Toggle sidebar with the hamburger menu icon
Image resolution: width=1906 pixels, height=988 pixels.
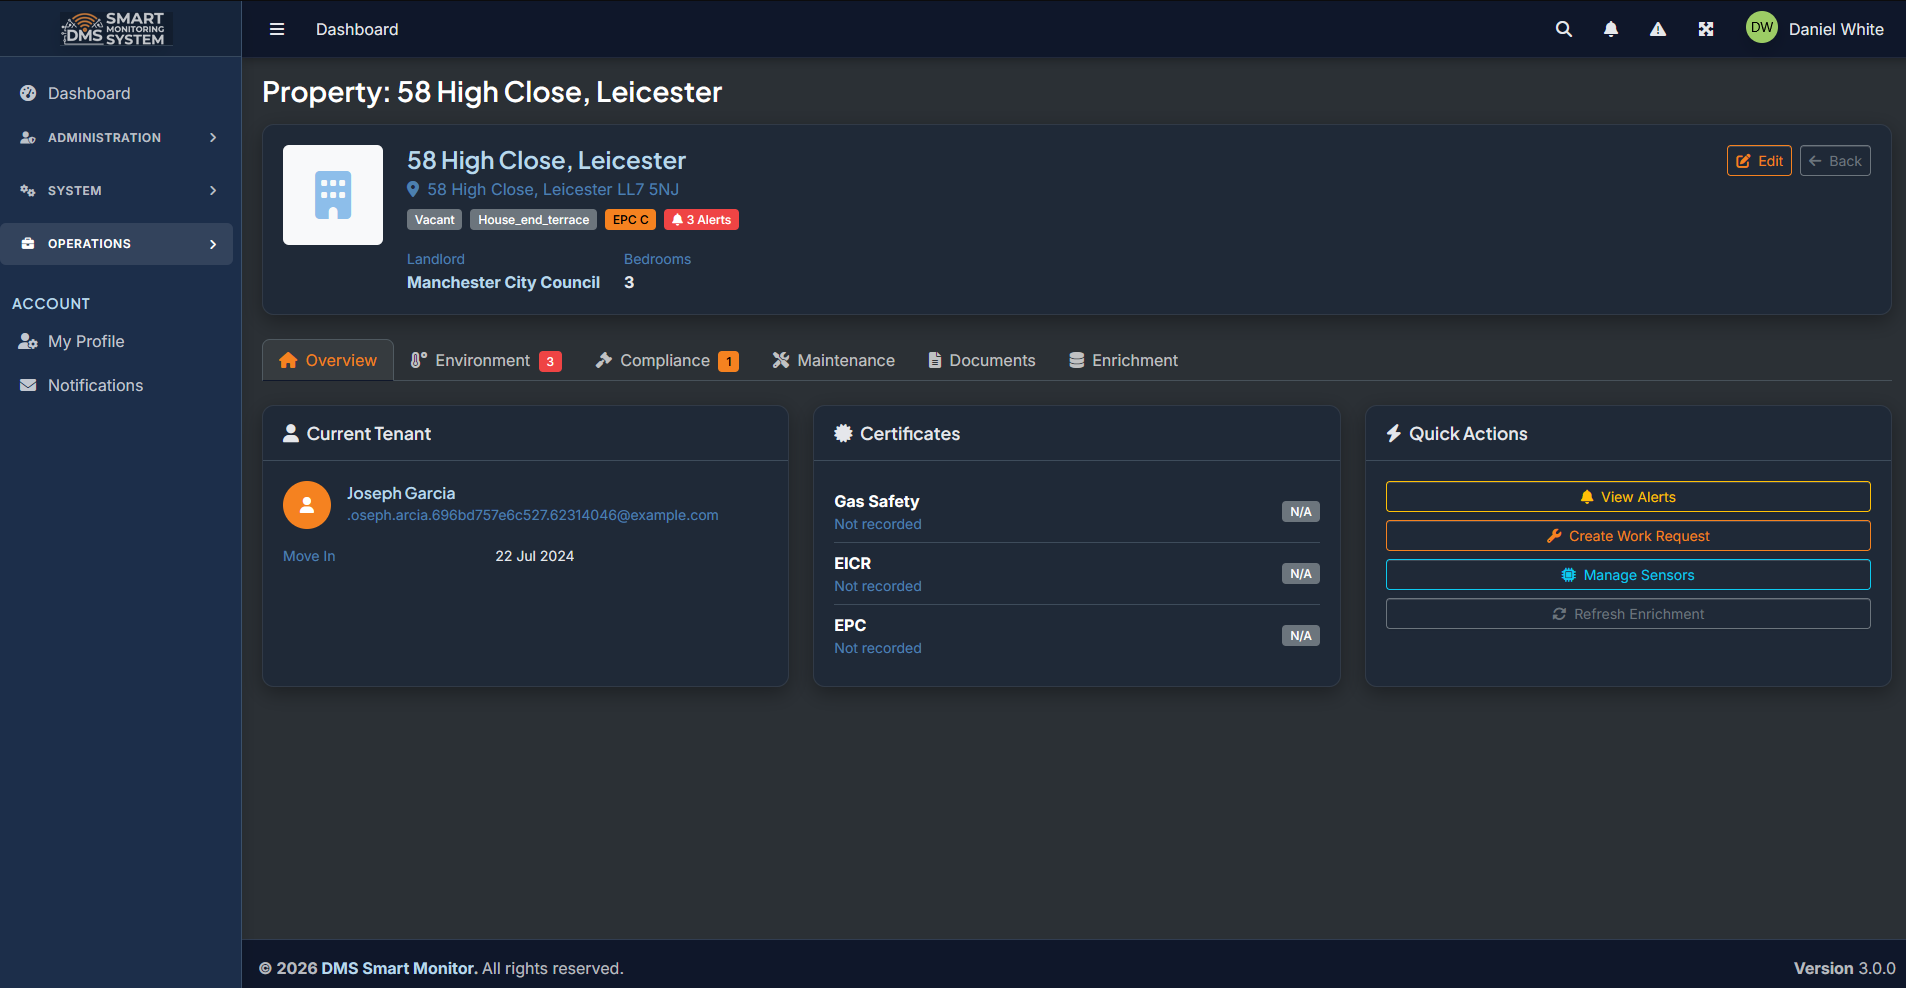click(x=277, y=30)
